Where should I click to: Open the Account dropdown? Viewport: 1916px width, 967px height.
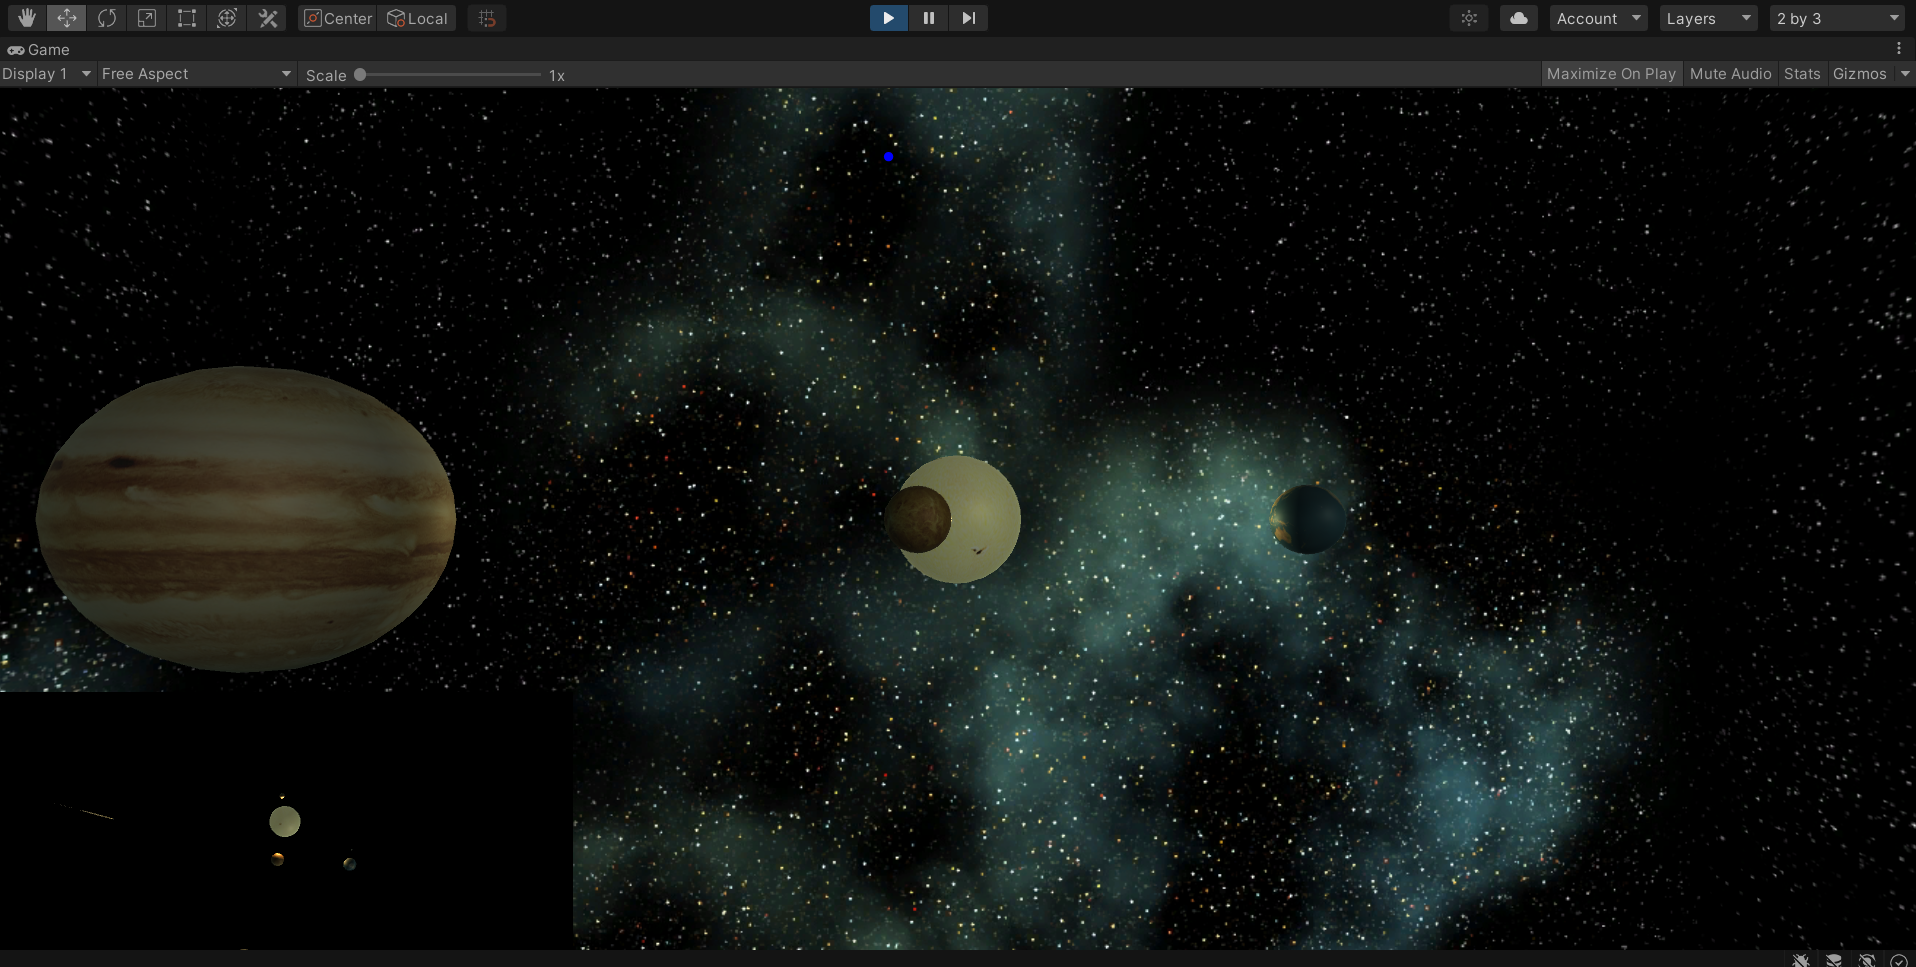1598,18
